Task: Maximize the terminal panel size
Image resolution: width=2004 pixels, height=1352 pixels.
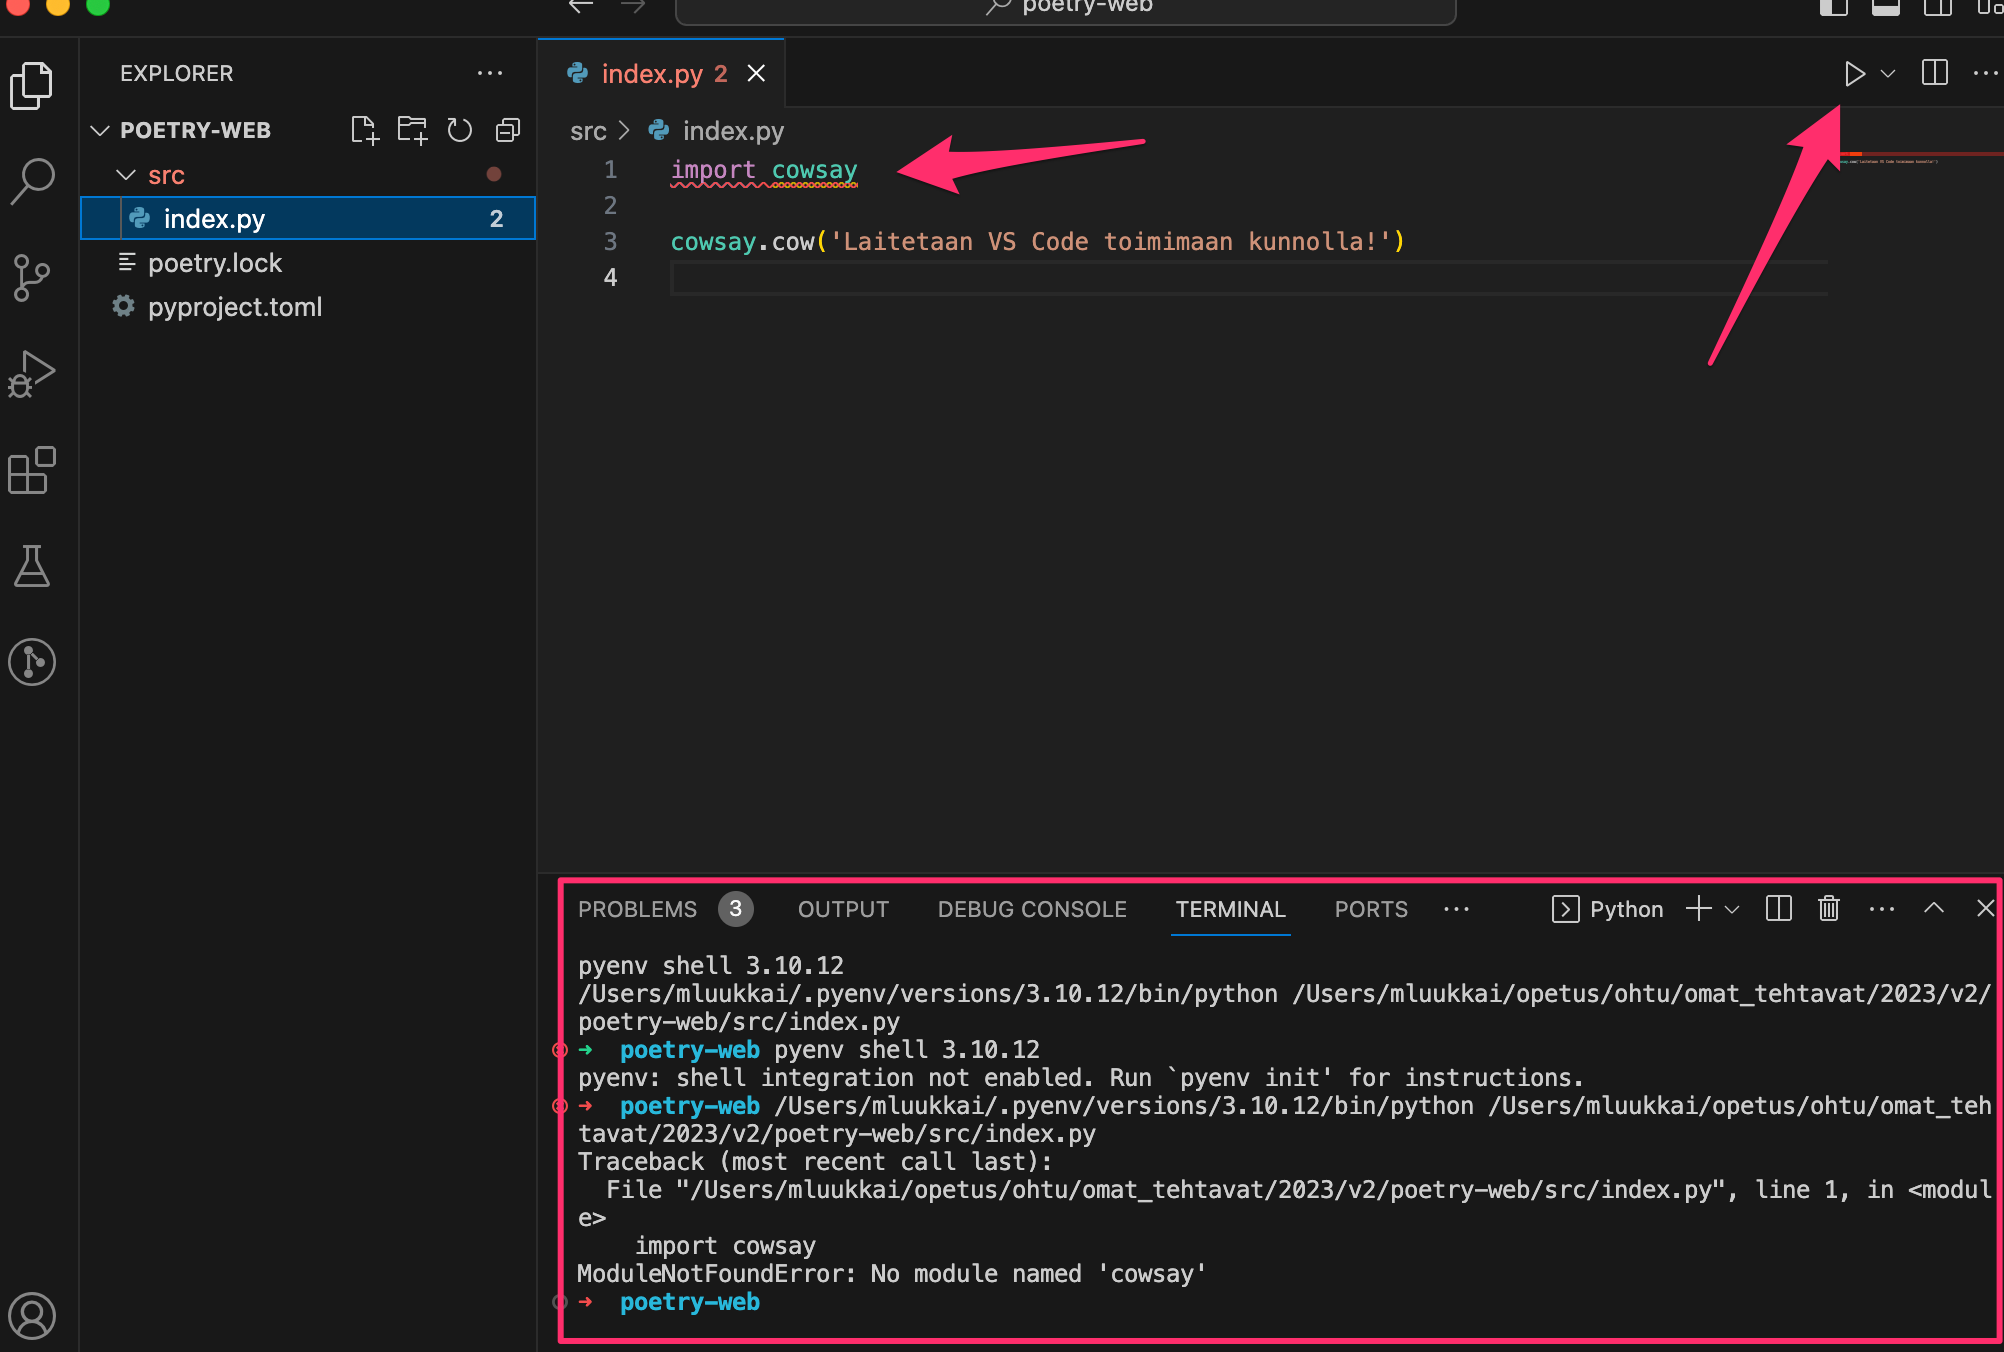Action: point(1933,908)
